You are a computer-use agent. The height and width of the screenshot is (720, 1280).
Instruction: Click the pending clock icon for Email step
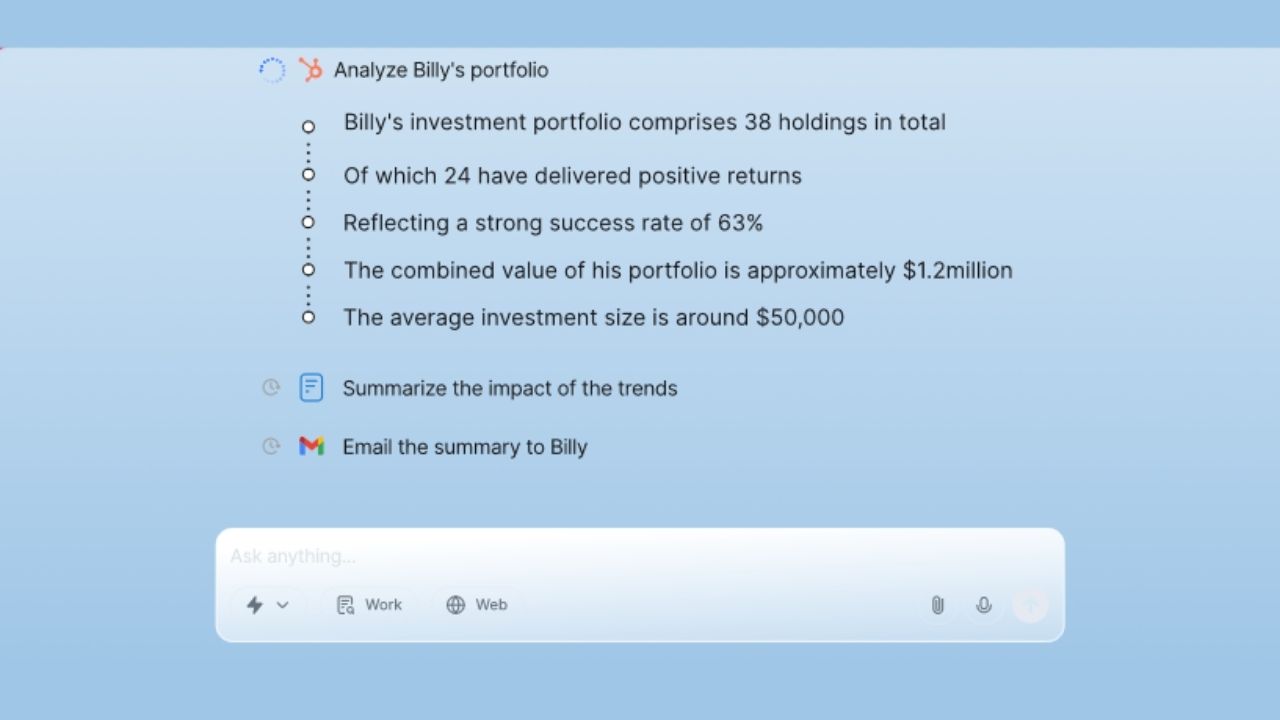(271, 446)
